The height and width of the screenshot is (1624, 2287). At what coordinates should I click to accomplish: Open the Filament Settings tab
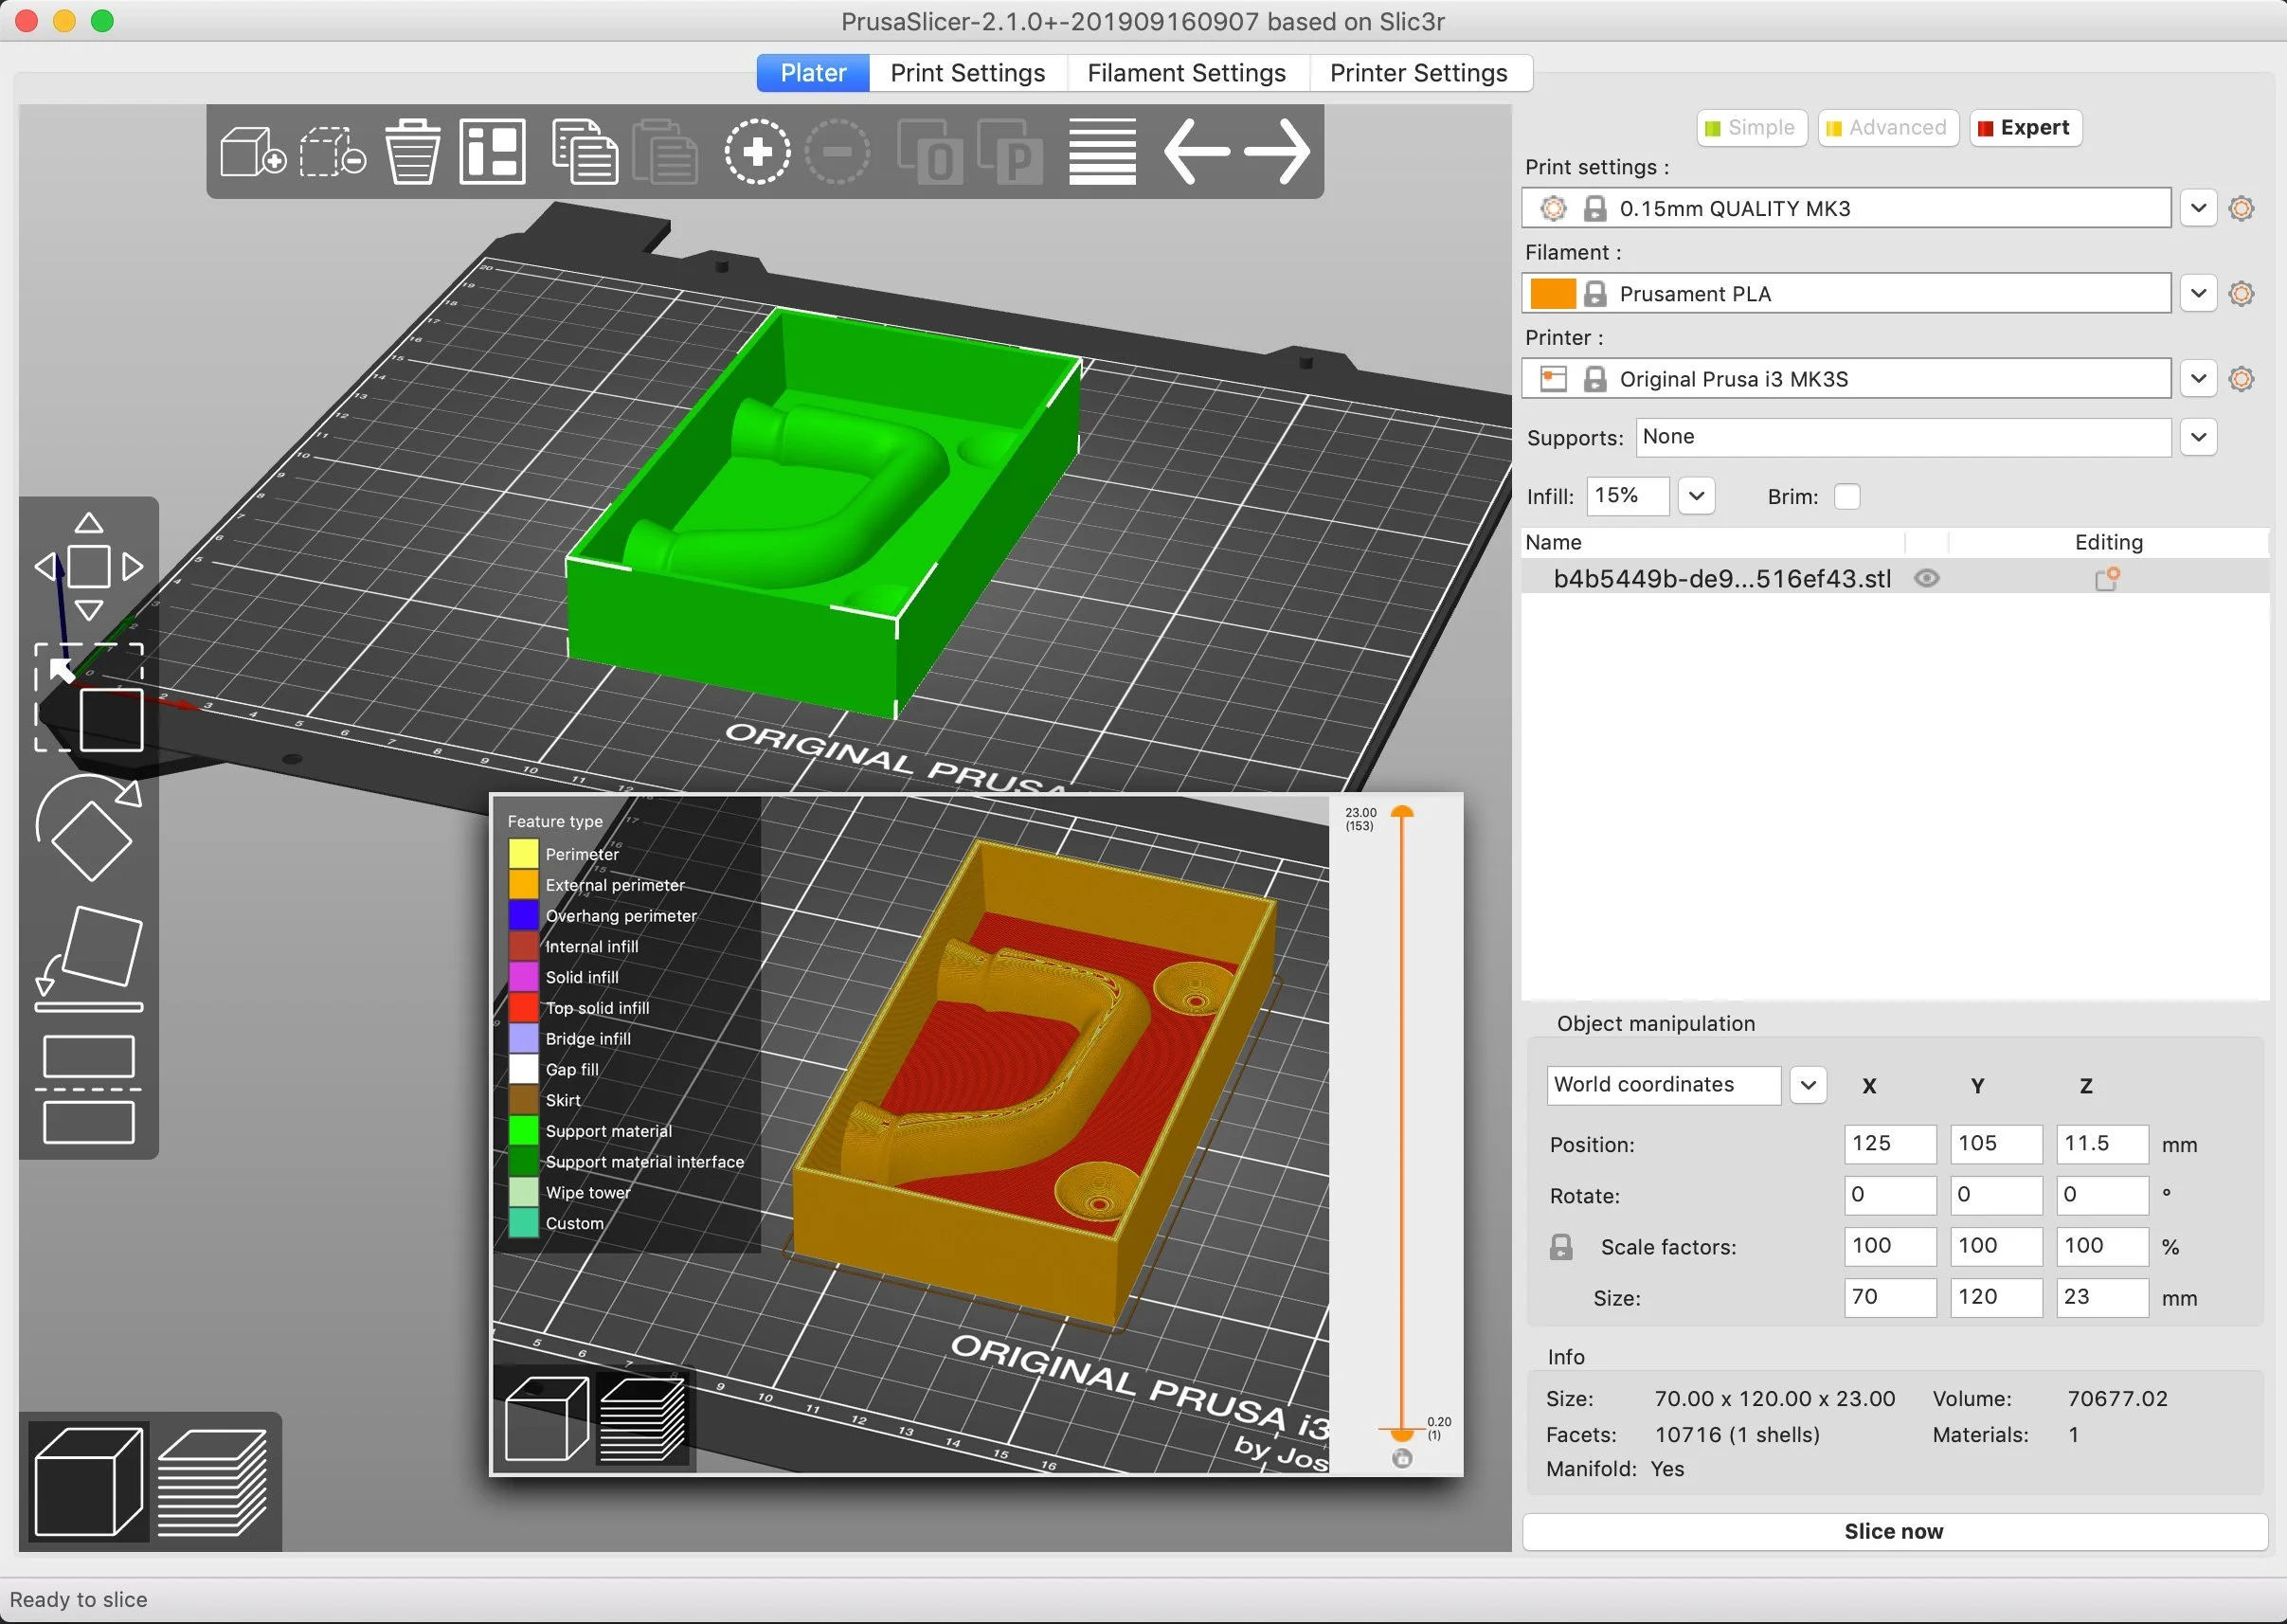[1186, 73]
